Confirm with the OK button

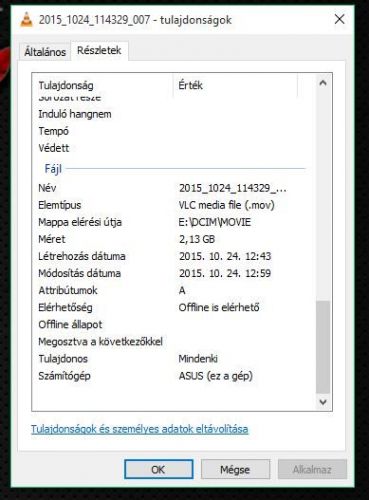point(159,469)
